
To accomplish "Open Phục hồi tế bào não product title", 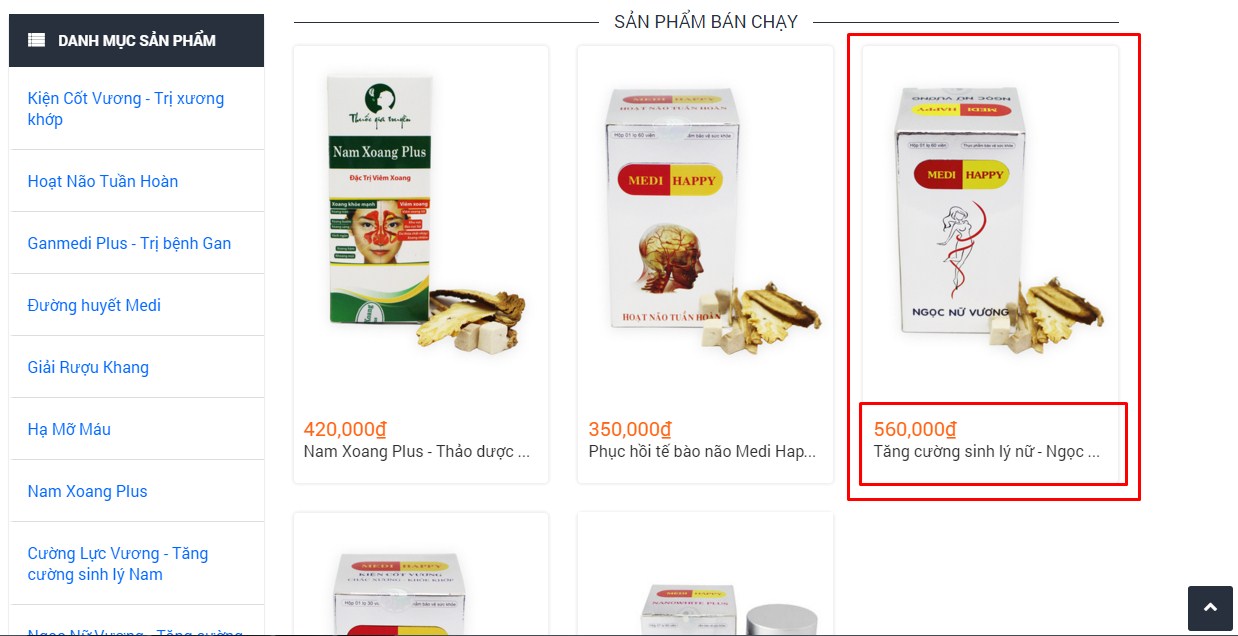I will 702,451.
